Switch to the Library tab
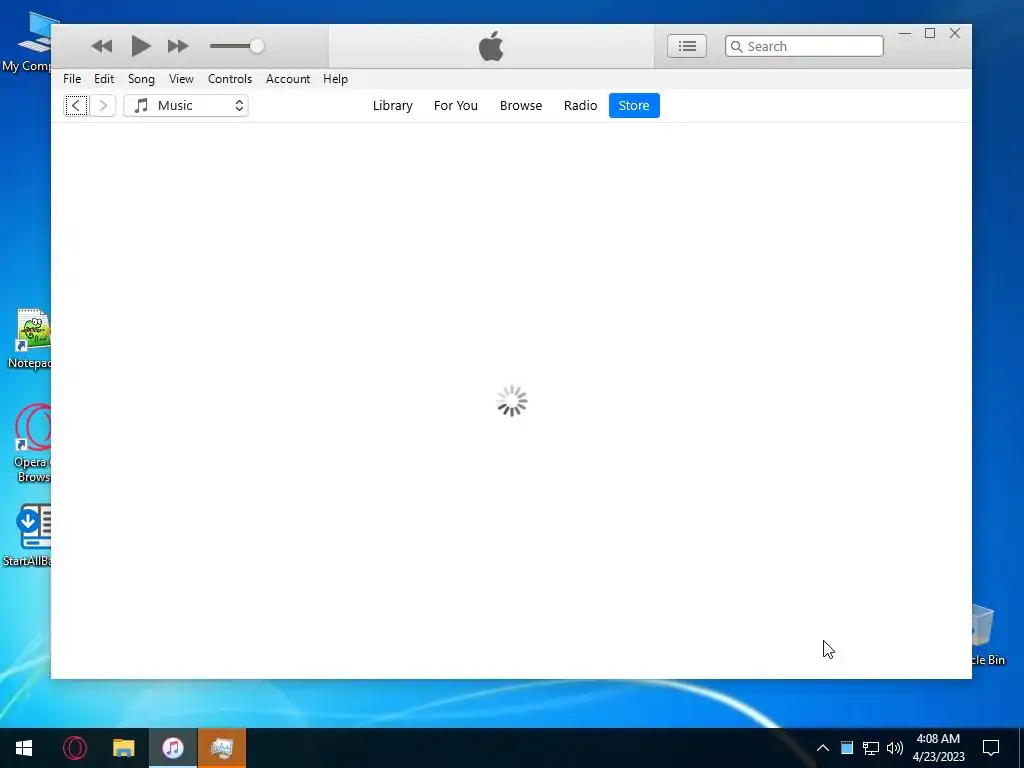Viewport: 1024px width, 768px height. tap(392, 105)
